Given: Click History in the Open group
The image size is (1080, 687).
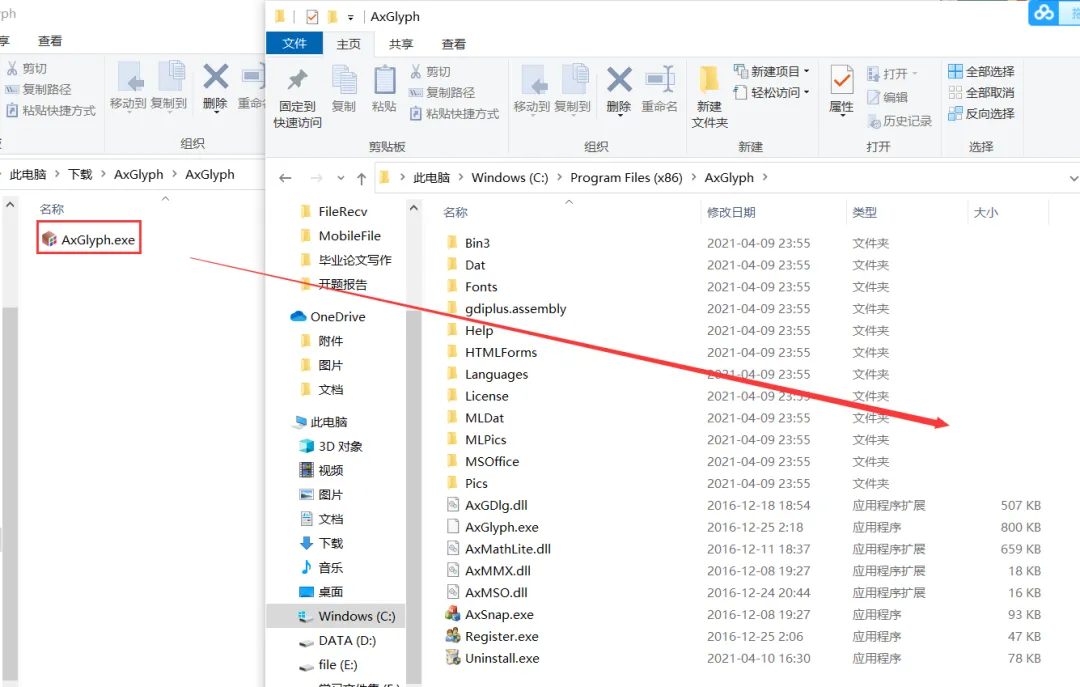Looking at the screenshot, I should pyautogui.click(x=900, y=121).
